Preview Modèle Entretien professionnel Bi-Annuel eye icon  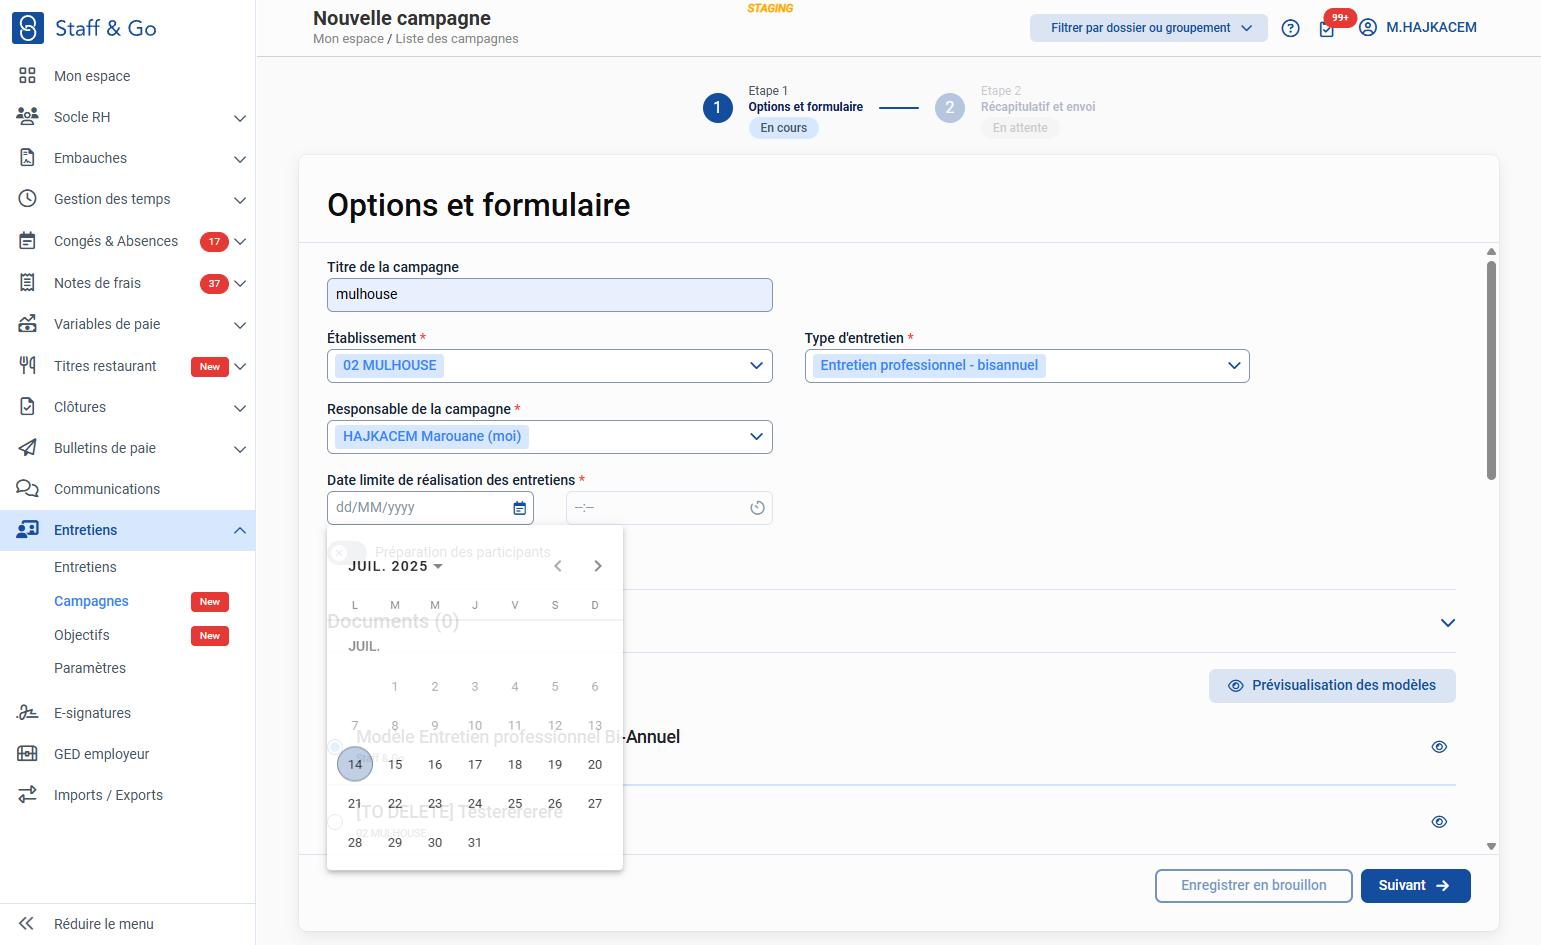coord(1440,747)
